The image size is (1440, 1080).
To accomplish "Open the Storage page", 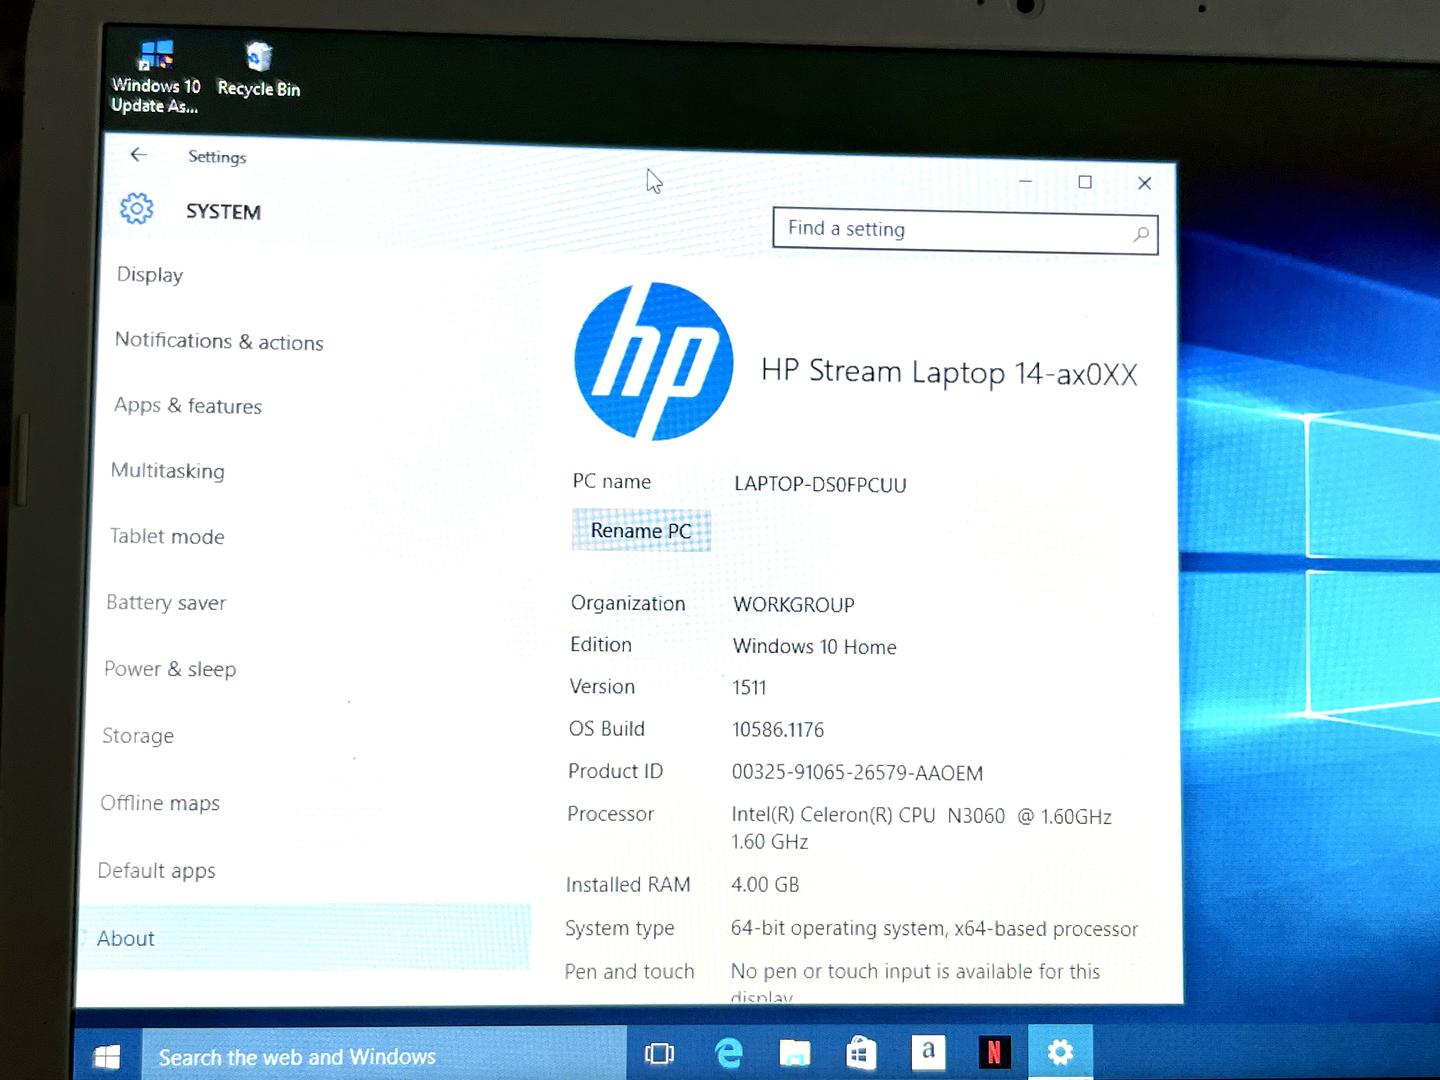I will [x=138, y=735].
